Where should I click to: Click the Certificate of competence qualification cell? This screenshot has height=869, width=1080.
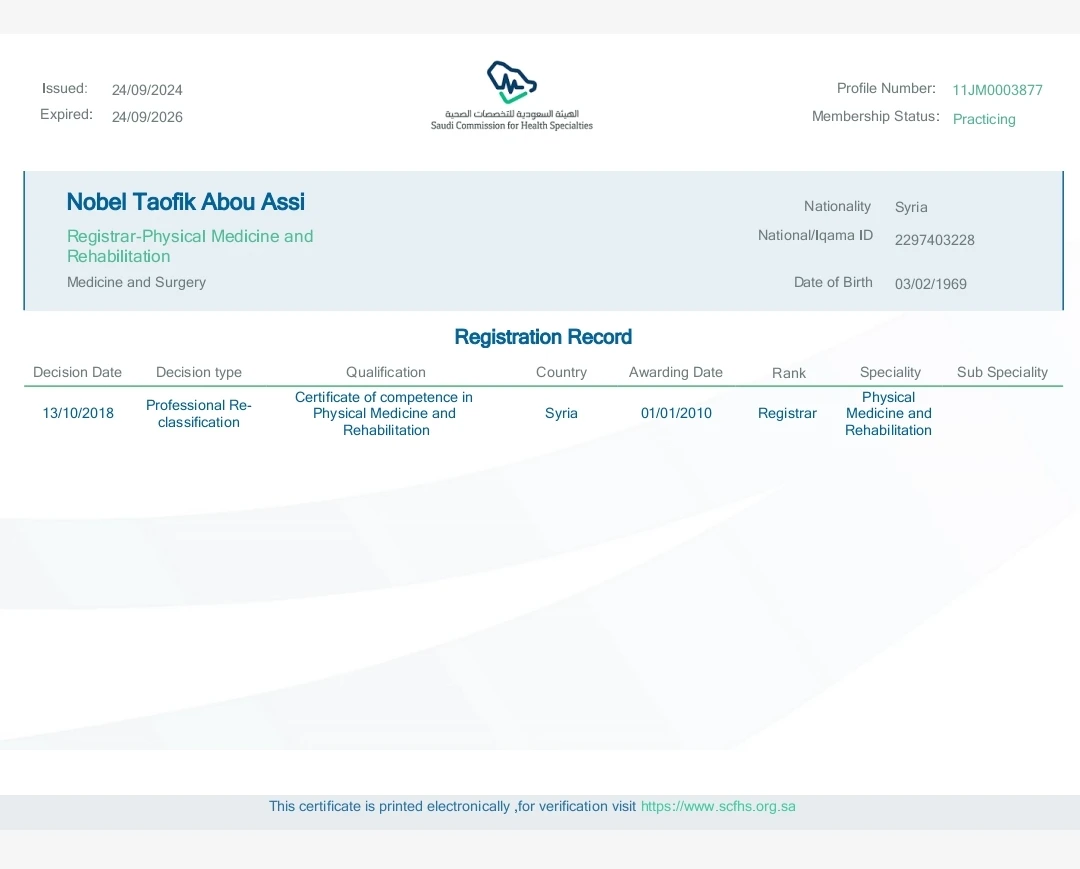coord(385,414)
